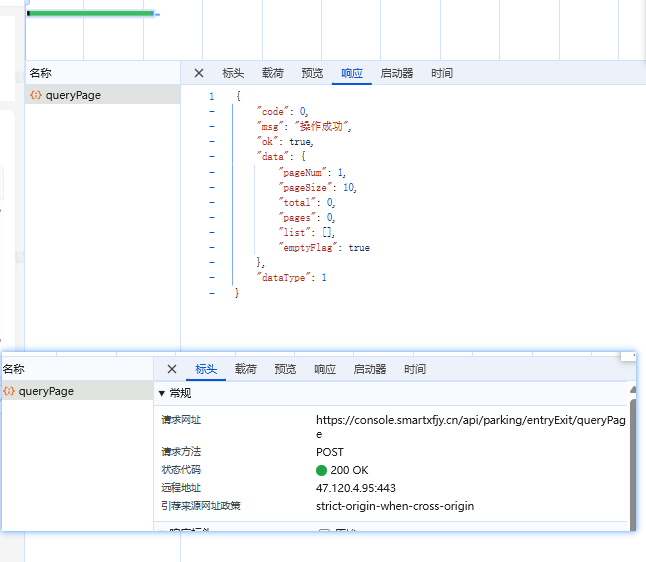Image resolution: width=646 pixels, height=562 pixels.
Task: Click JSON icon beside lower queryPage
Action: [x=9, y=391]
